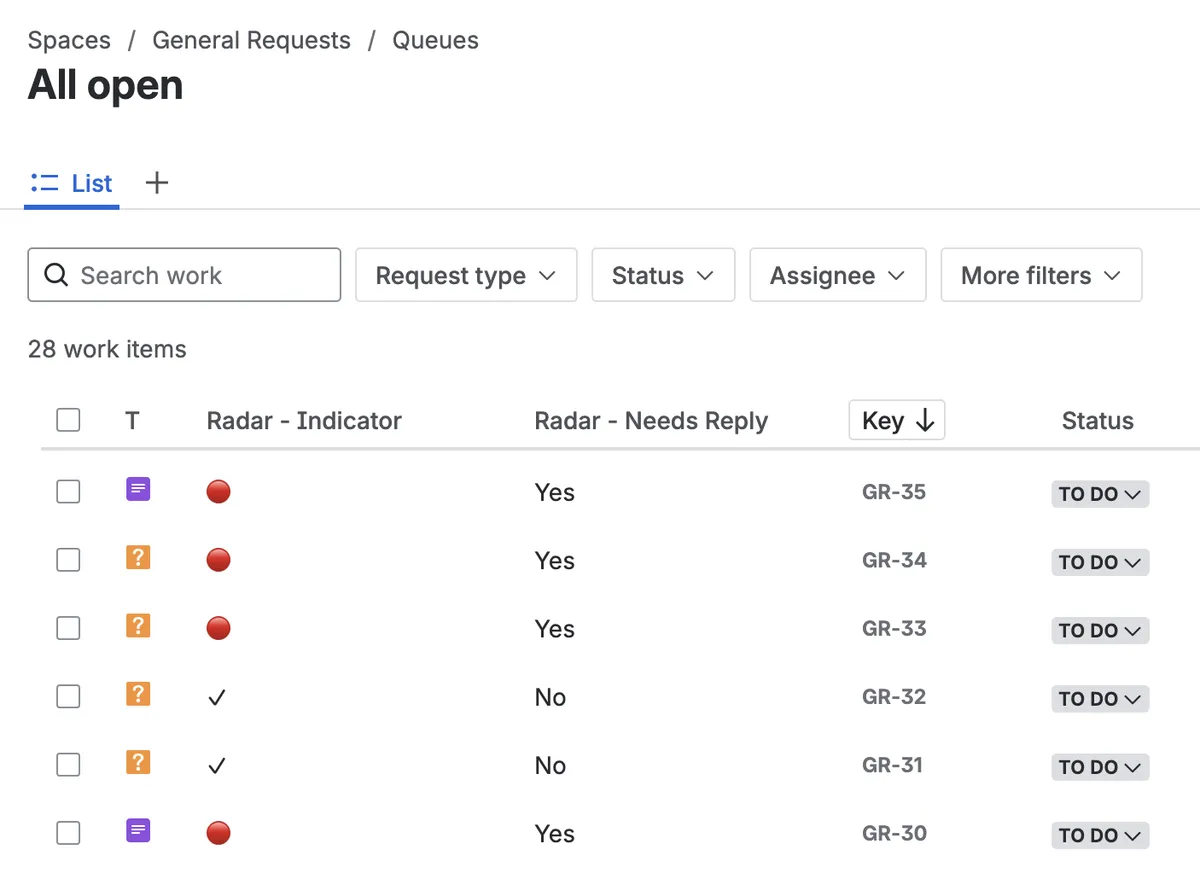Screen dimensions: 1200x884
Task: Tick the checkbox for GR-34
Action: pos(68,559)
